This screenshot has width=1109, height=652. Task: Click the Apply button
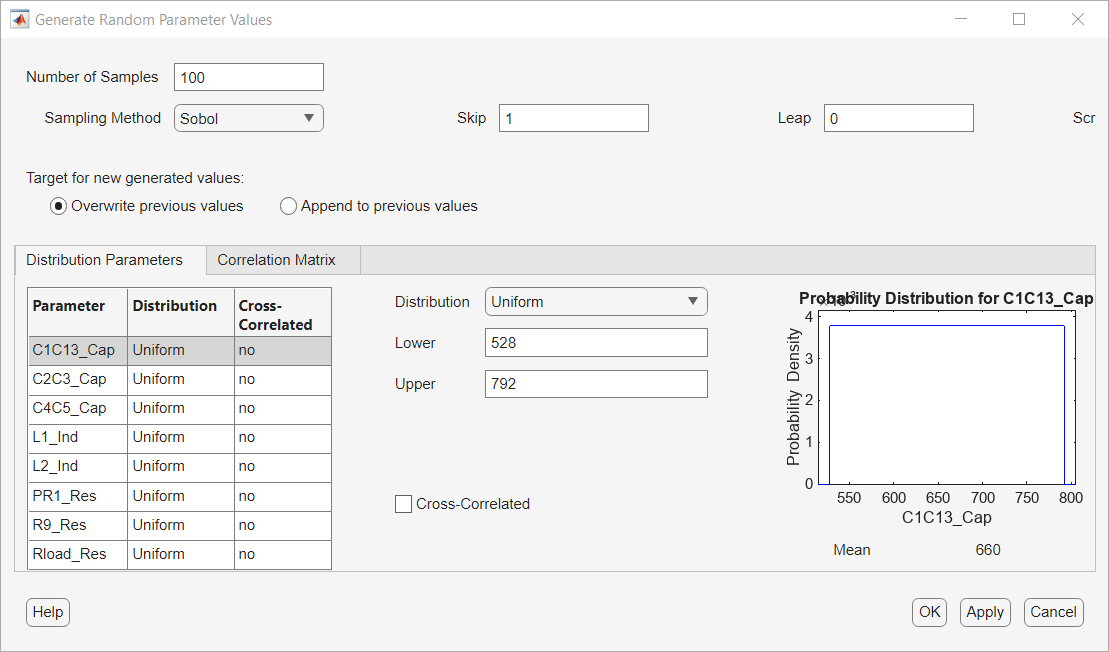tap(985, 612)
